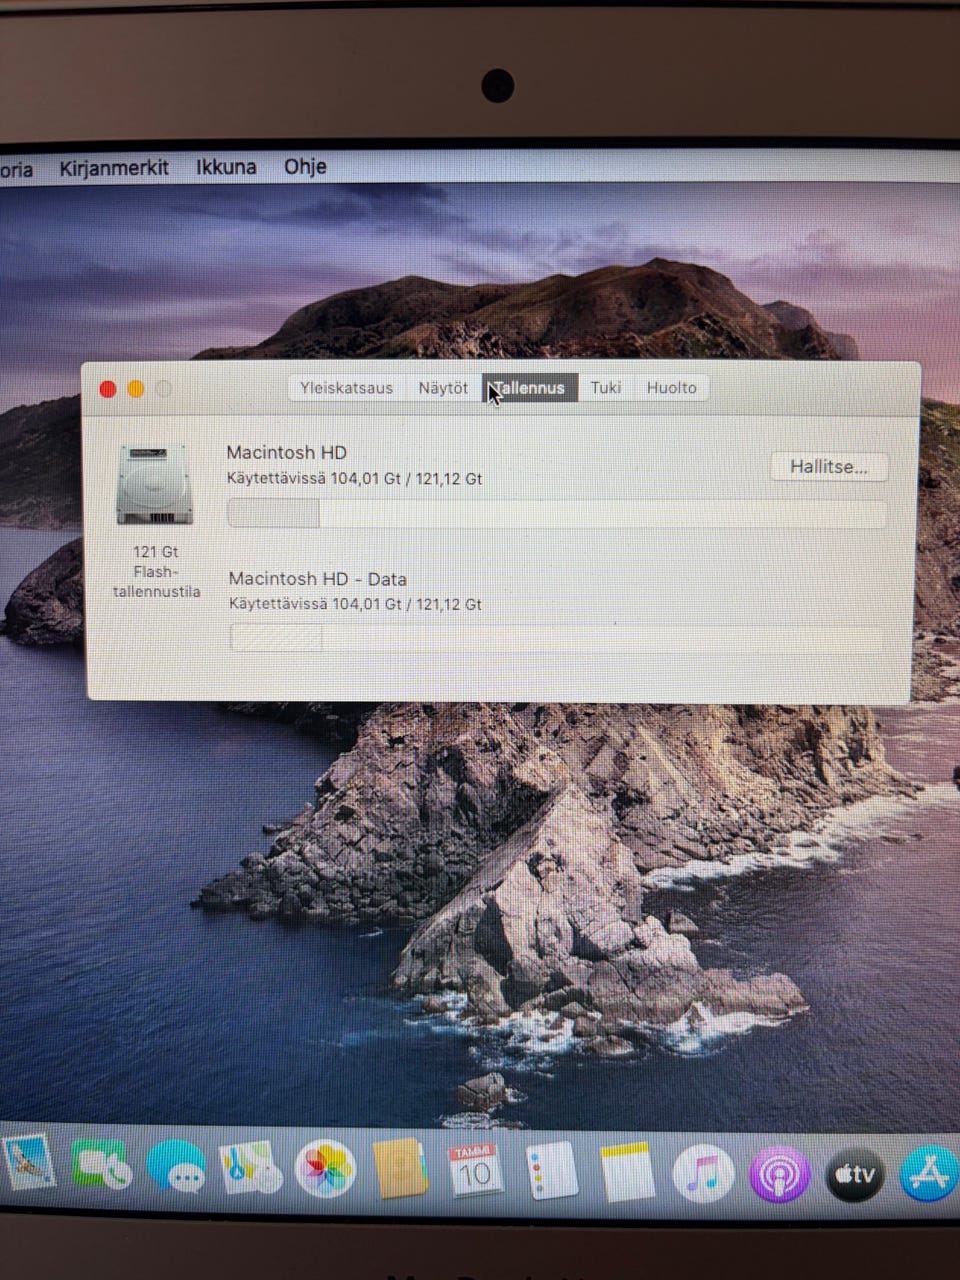Open Maps from the Dock
Image resolution: width=960 pixels, height=1280 pixels.
[250, 1168]
